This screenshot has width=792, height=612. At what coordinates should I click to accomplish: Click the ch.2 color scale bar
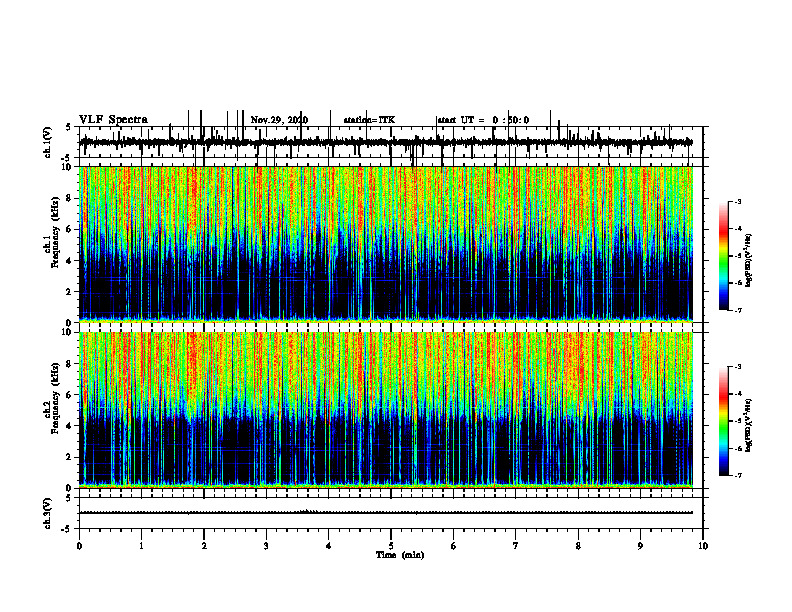(x=724, y=421)
